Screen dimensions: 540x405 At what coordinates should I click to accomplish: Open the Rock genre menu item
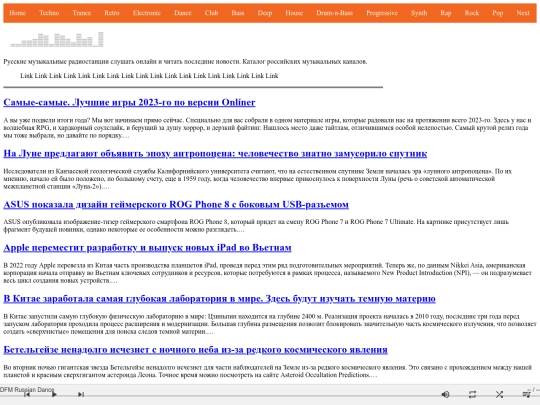tap(472, 13)
